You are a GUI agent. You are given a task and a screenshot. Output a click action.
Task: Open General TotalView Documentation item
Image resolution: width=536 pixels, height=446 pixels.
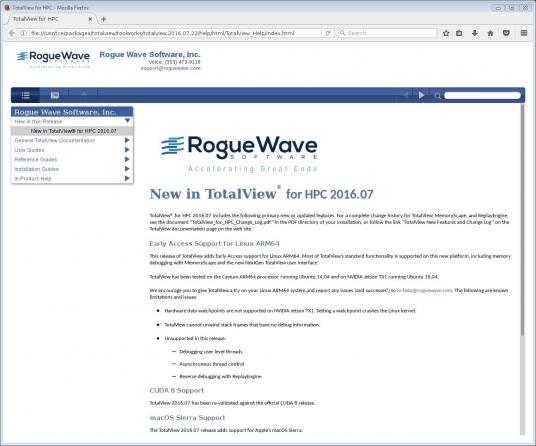tap(55, 140)
